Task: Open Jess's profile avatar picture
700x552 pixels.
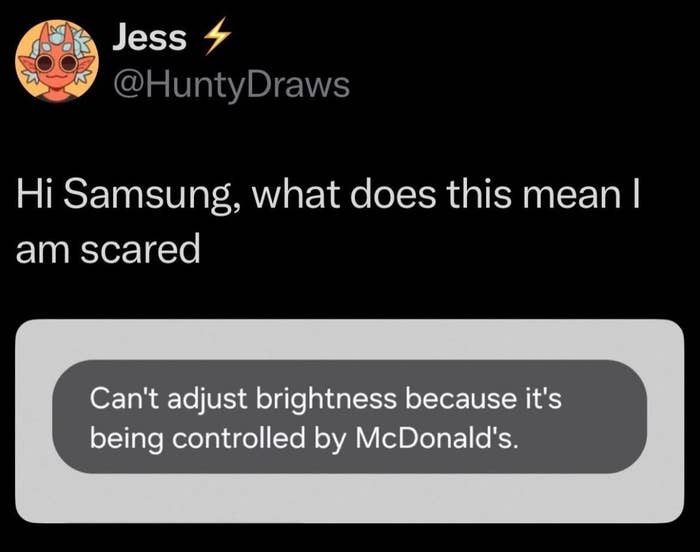Action: [x=57, y=61]
